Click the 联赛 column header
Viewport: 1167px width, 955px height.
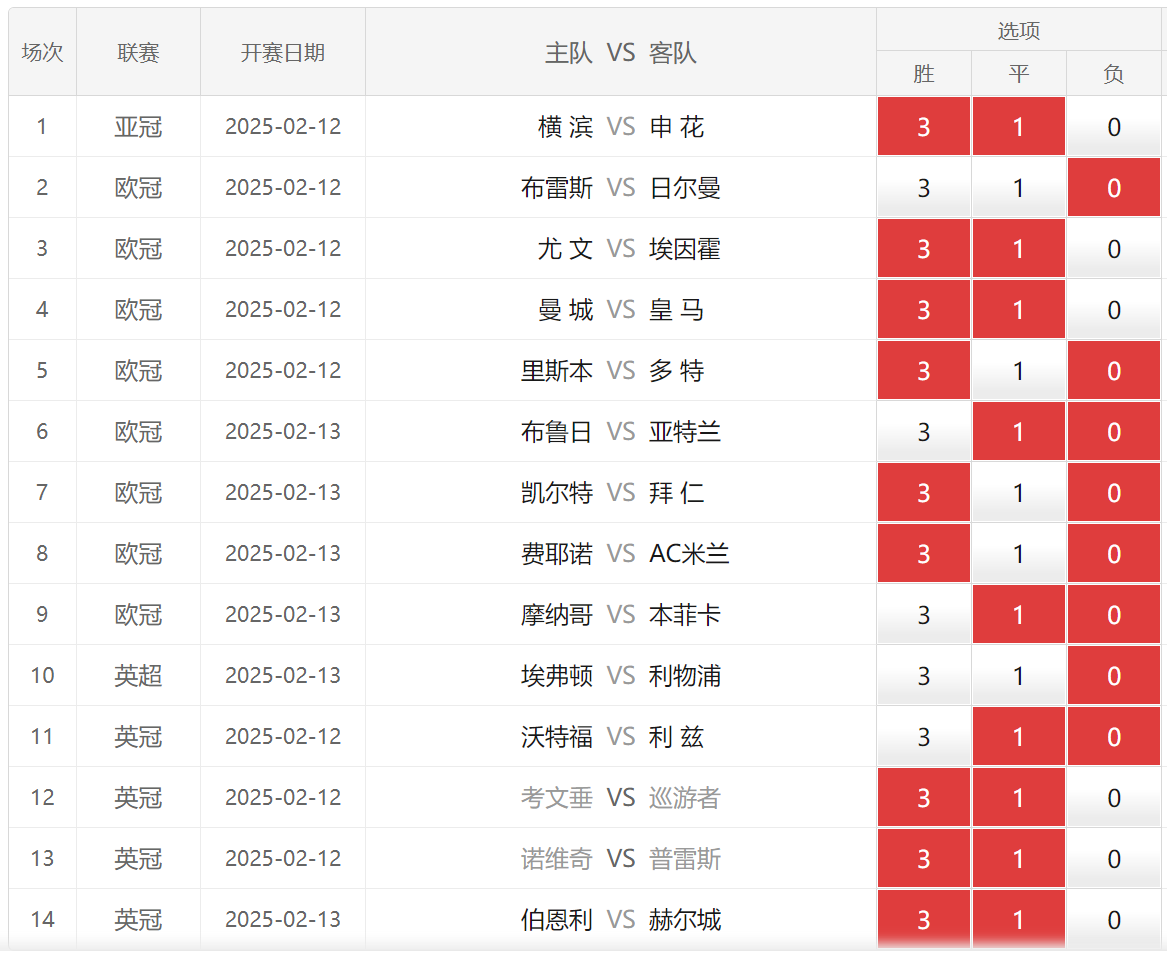138,52
